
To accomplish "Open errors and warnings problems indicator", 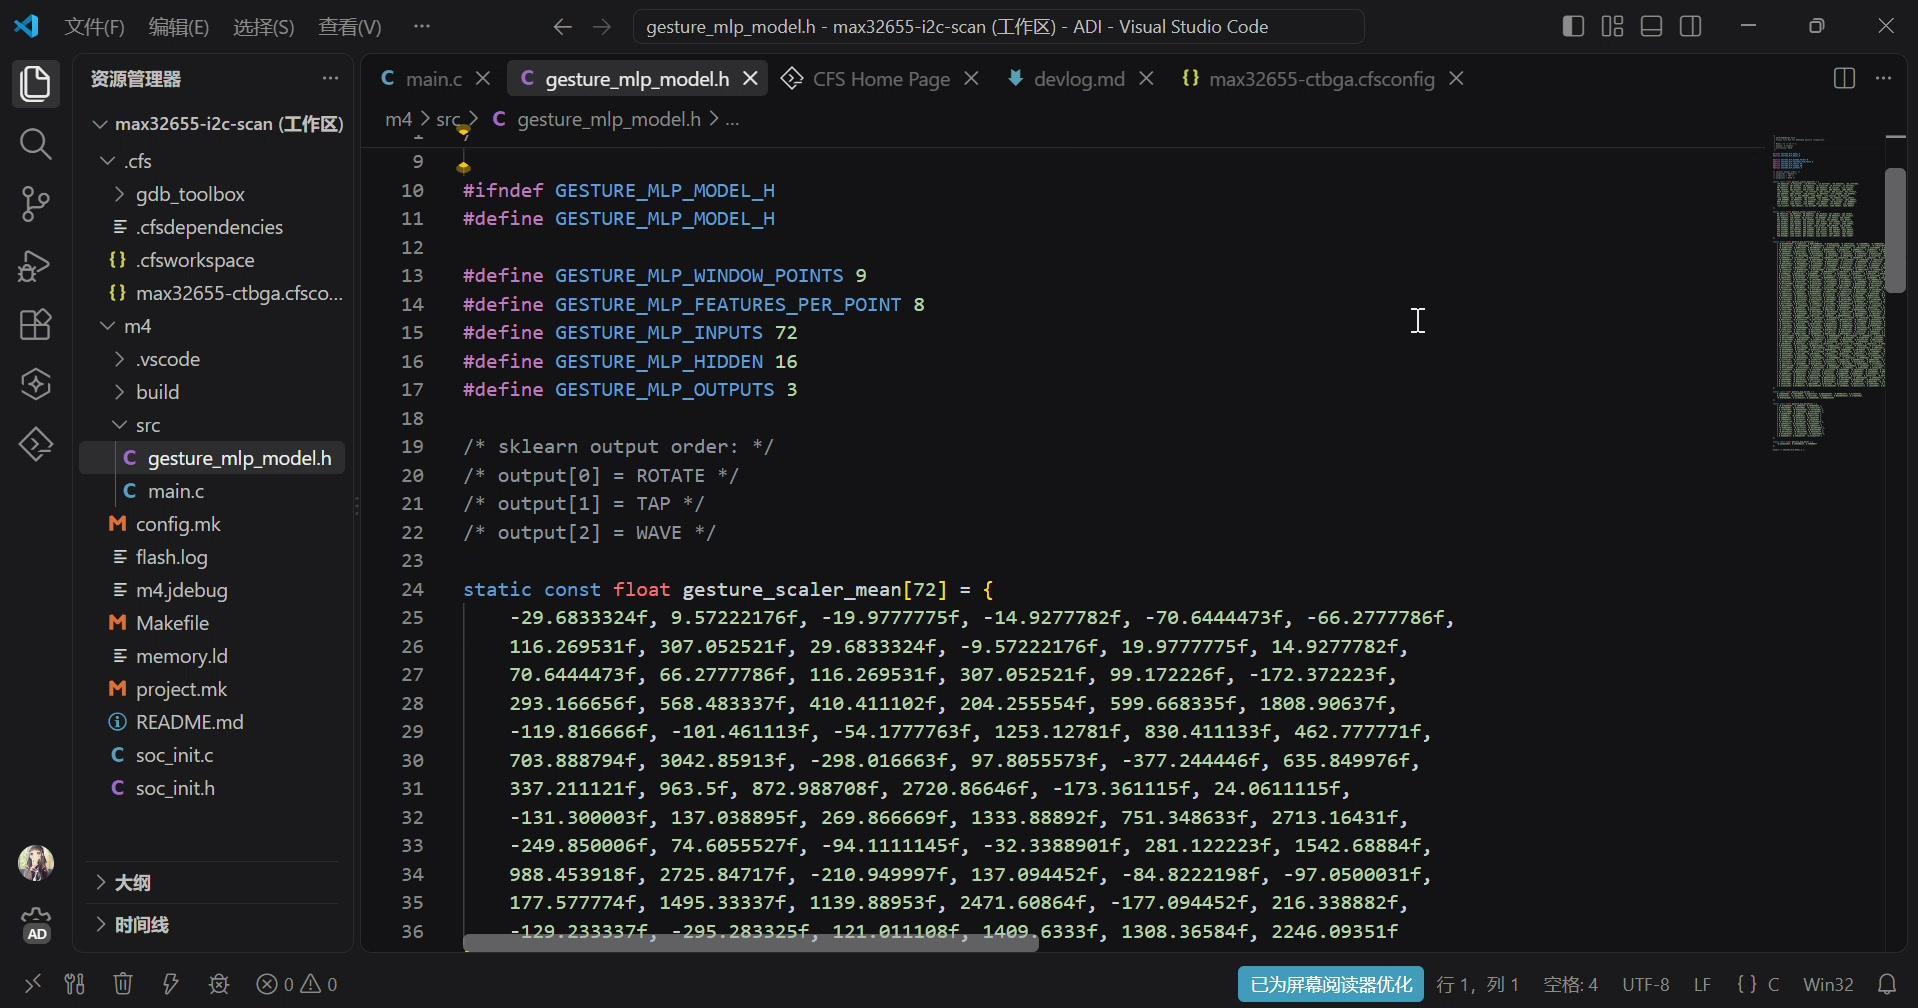I will (x=297, y=984).
